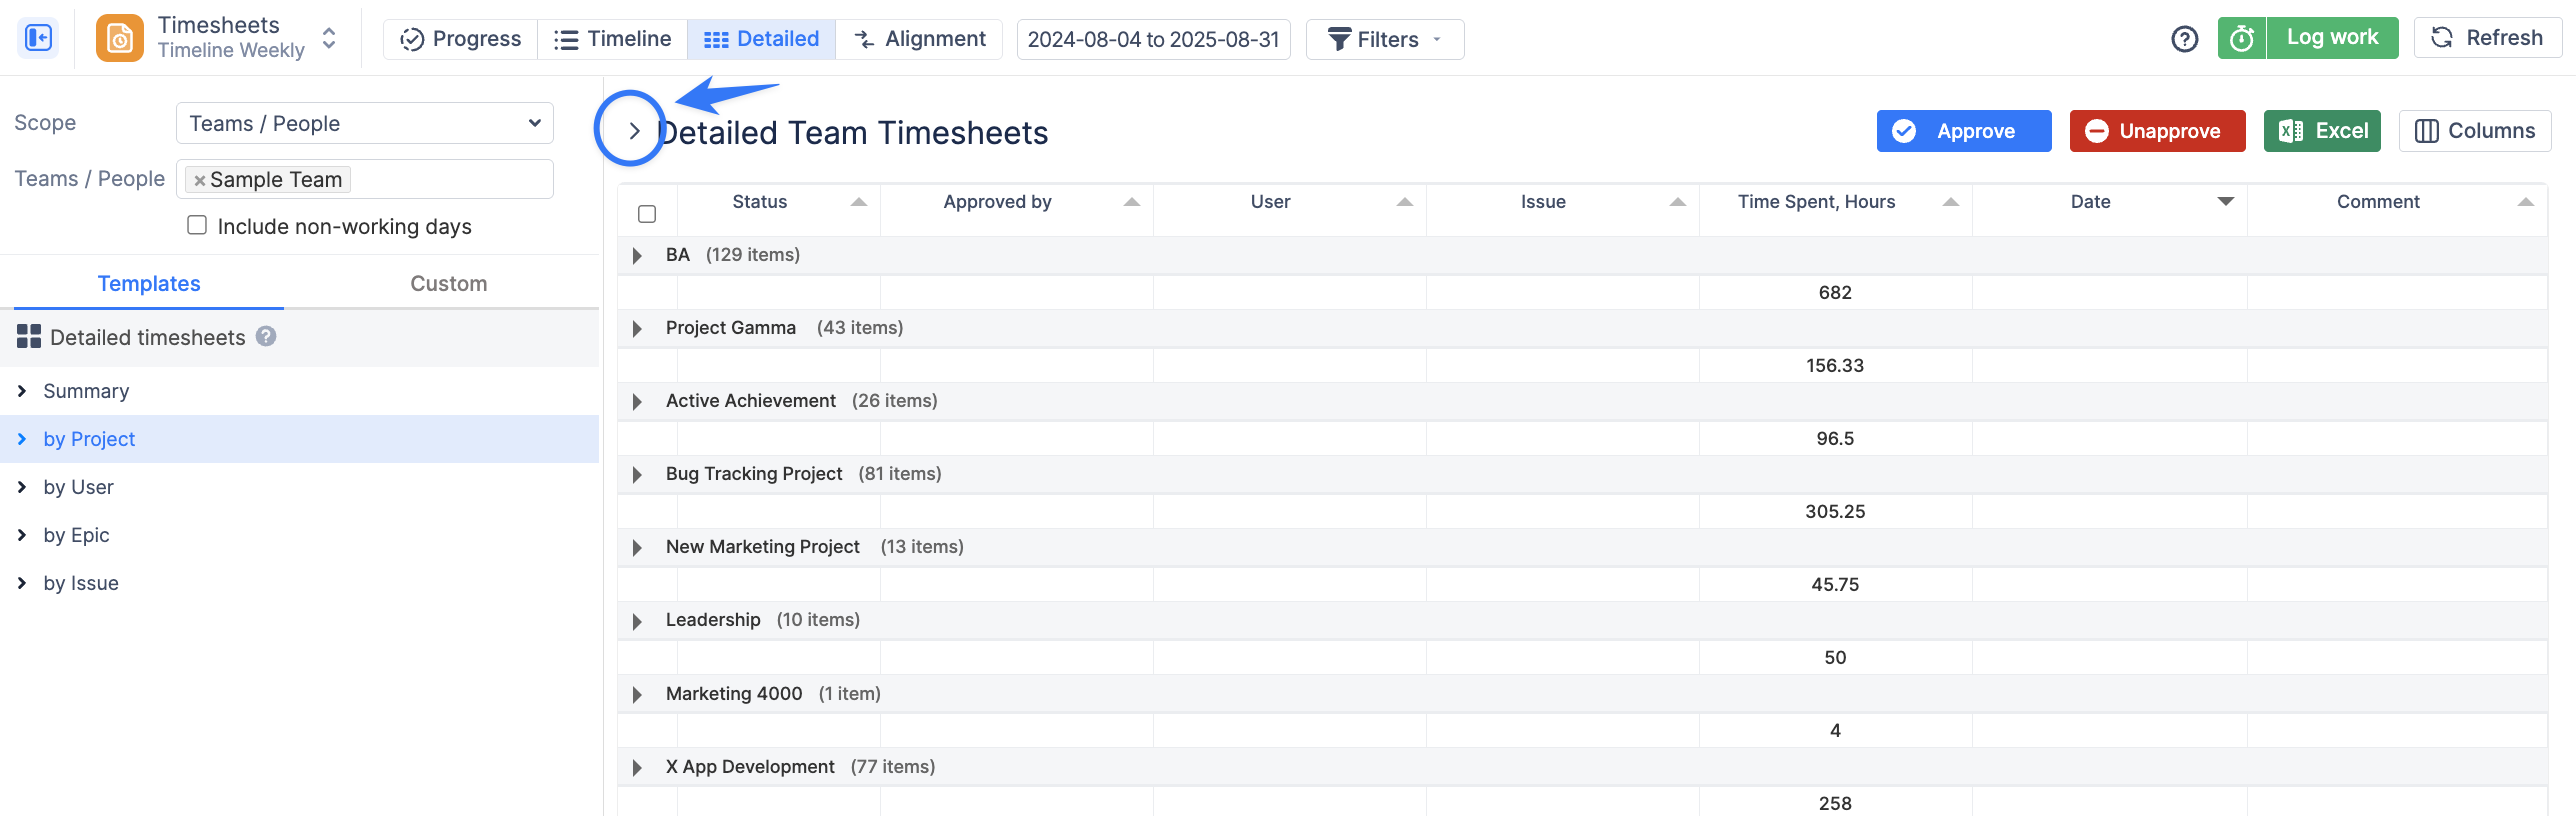The image size is (2576, 816).
Task: Select the Templates tab
Action: tap(149, 283)
